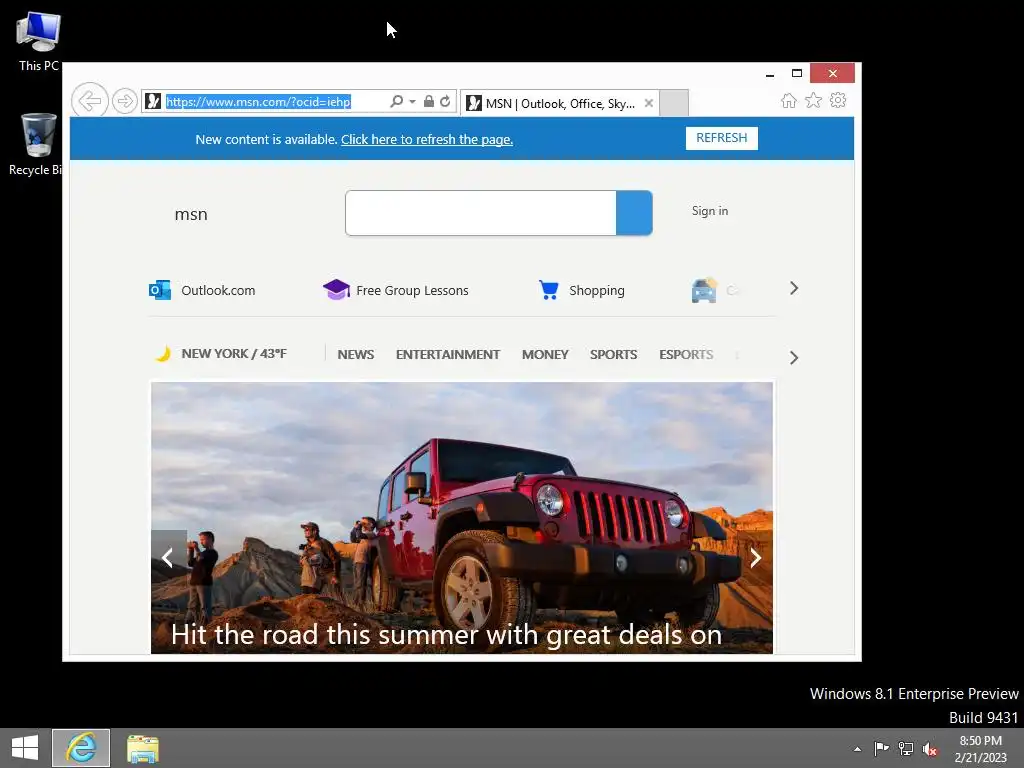Image resolution: width=1024 pixels, height=768 pixels.
Task: Click the Sign in link
Action: tap(710, 211)
